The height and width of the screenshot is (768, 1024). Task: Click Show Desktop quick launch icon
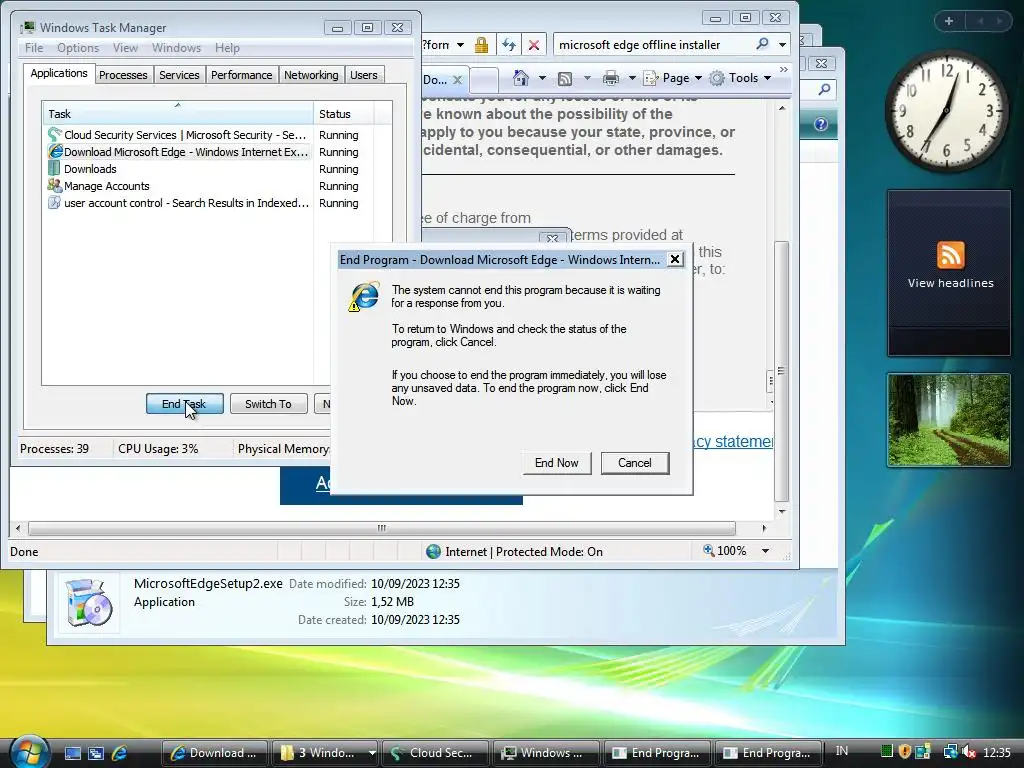(x=72, y=753)
